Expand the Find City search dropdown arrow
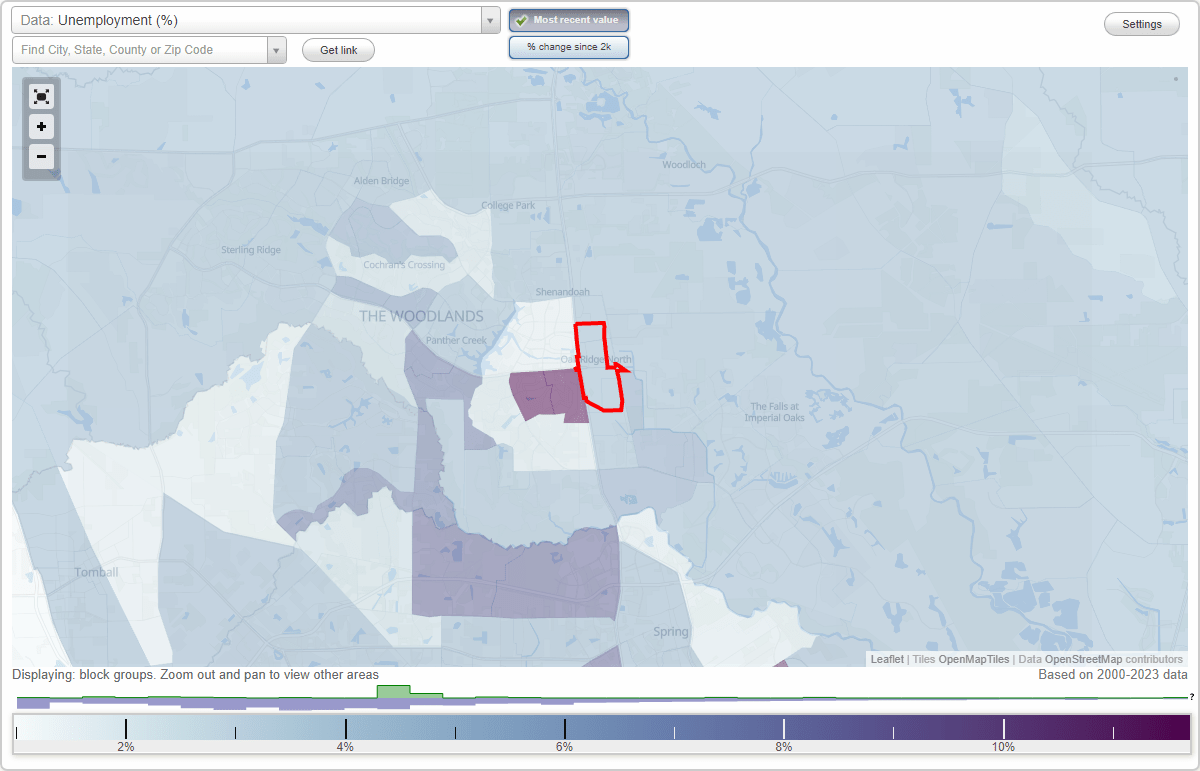This screenshot has width=1200, height=771. (x=276, y=50)
